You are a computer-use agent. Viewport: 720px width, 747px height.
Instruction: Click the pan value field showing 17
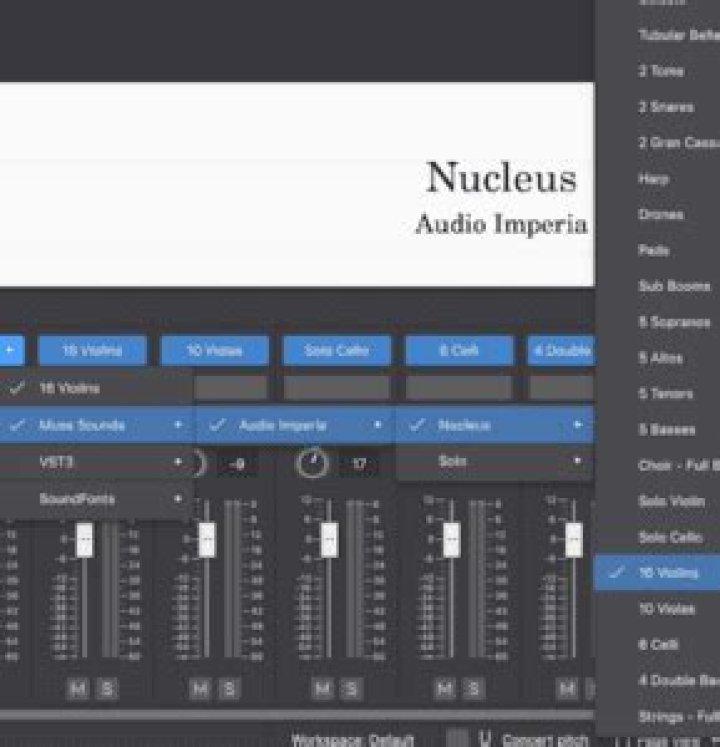[360, 464]
